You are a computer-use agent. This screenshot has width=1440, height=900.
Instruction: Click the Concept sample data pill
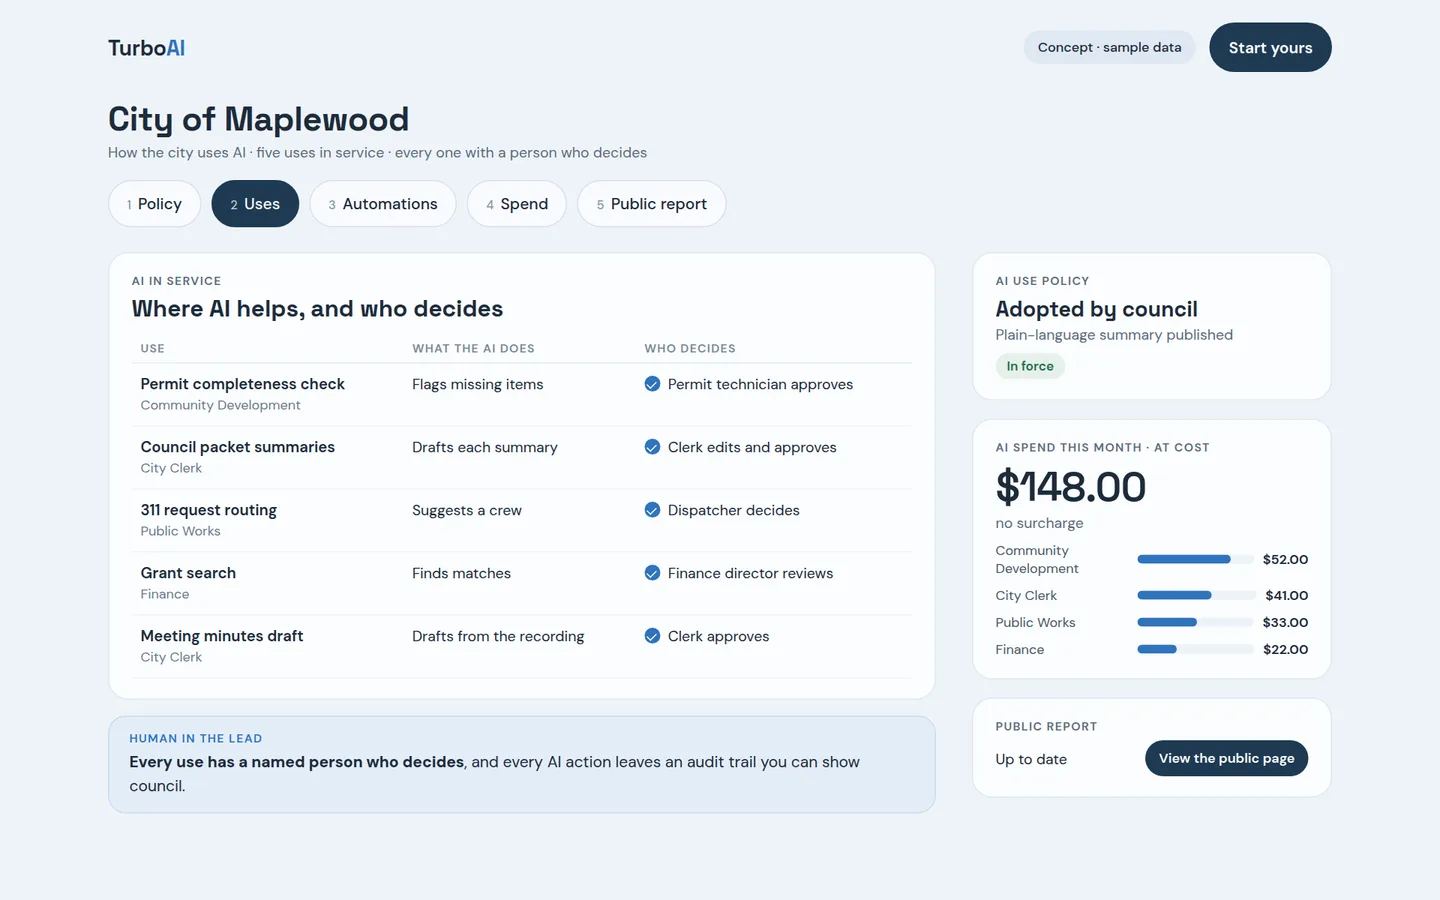pyautogui.click(x=1109, y=47)
